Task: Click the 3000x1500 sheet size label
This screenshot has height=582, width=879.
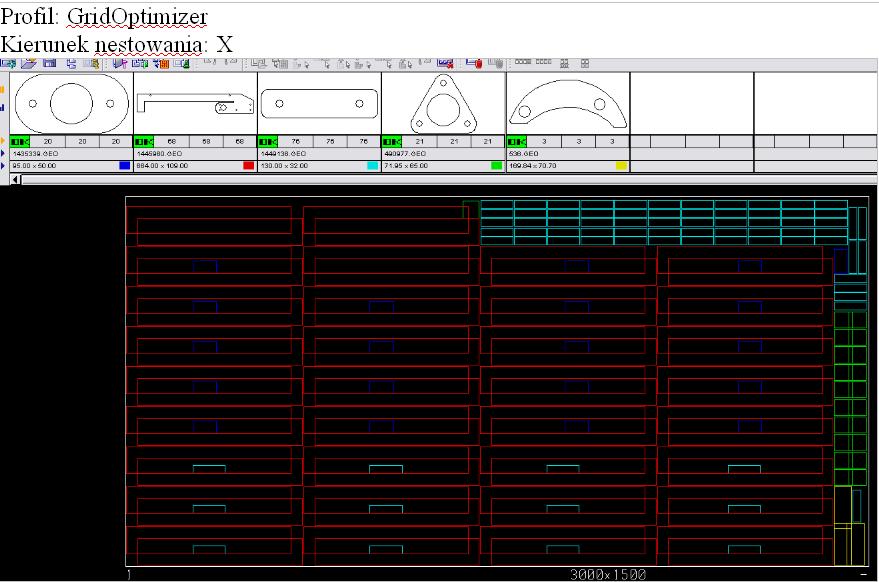Action: click(608, 575)
